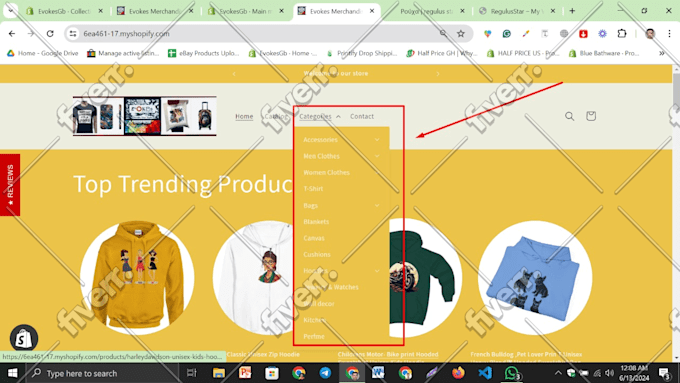Select Women Clothes category
680x383 pixels.
pyautogui.click(x=327, y=173)
